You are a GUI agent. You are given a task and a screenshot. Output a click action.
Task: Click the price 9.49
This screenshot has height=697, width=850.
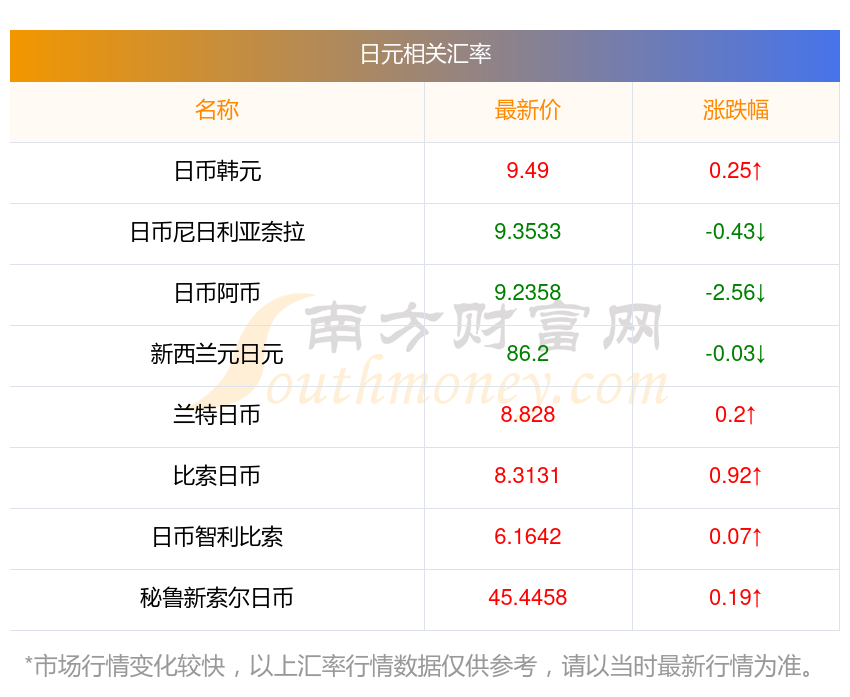[527, 171]
